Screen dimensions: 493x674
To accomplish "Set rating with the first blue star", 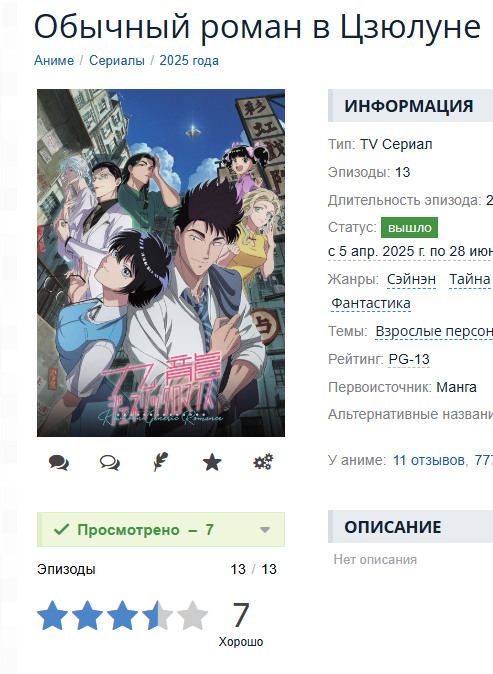I will click(x=52, y=616).
